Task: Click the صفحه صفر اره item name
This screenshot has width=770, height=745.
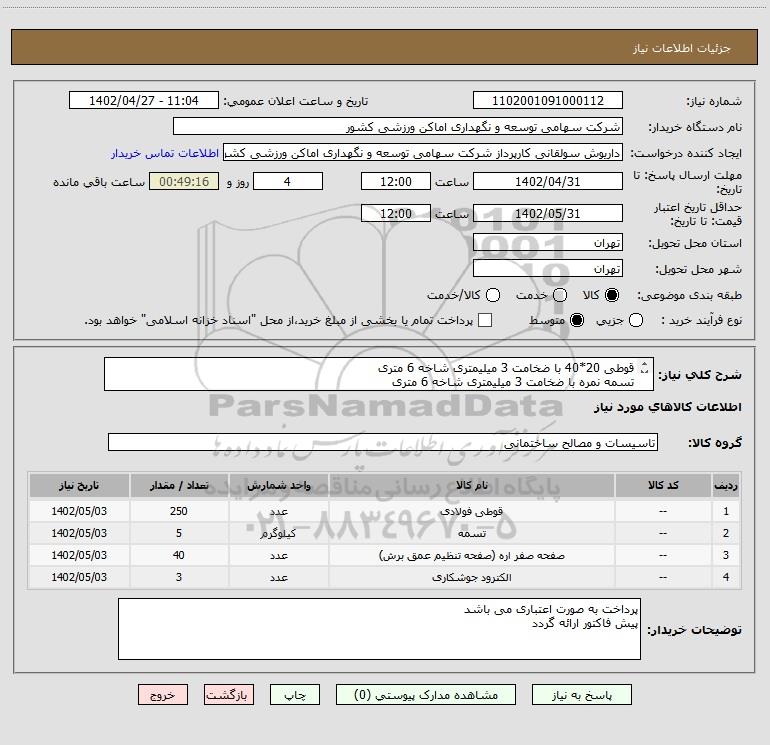Action: (472, 555)
